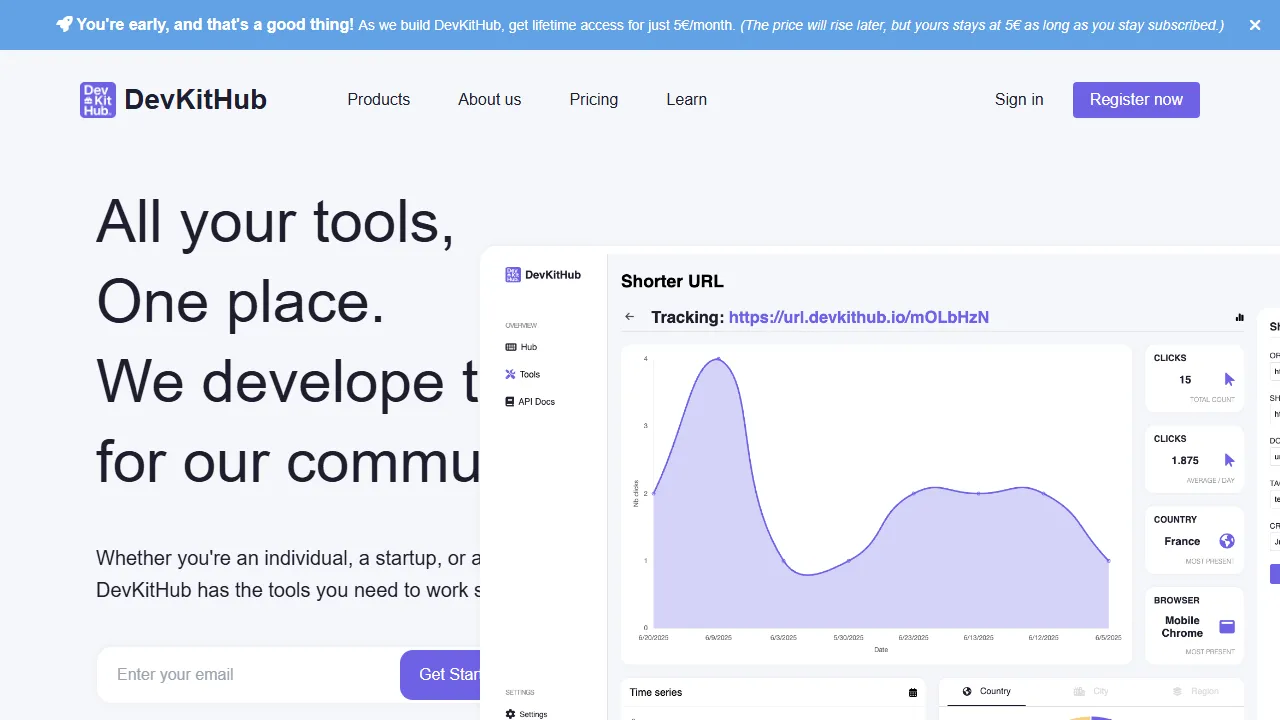Viewport: 1280px width, 720px height.
Task: Click the Sign in link
Action: coord(1019,99)
